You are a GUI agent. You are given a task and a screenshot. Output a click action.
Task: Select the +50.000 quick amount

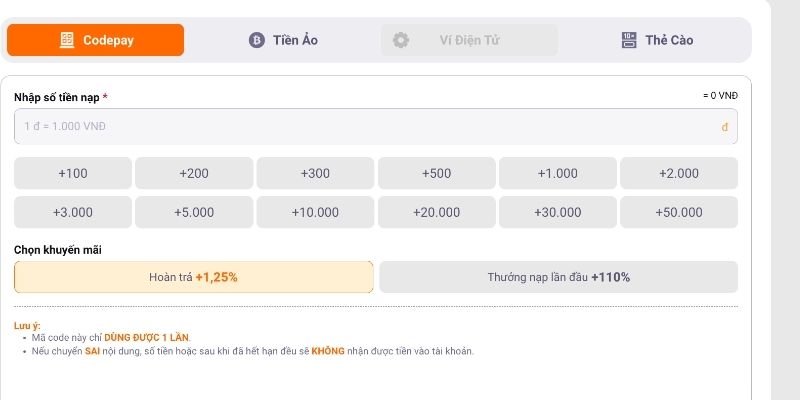coord(679,212)
